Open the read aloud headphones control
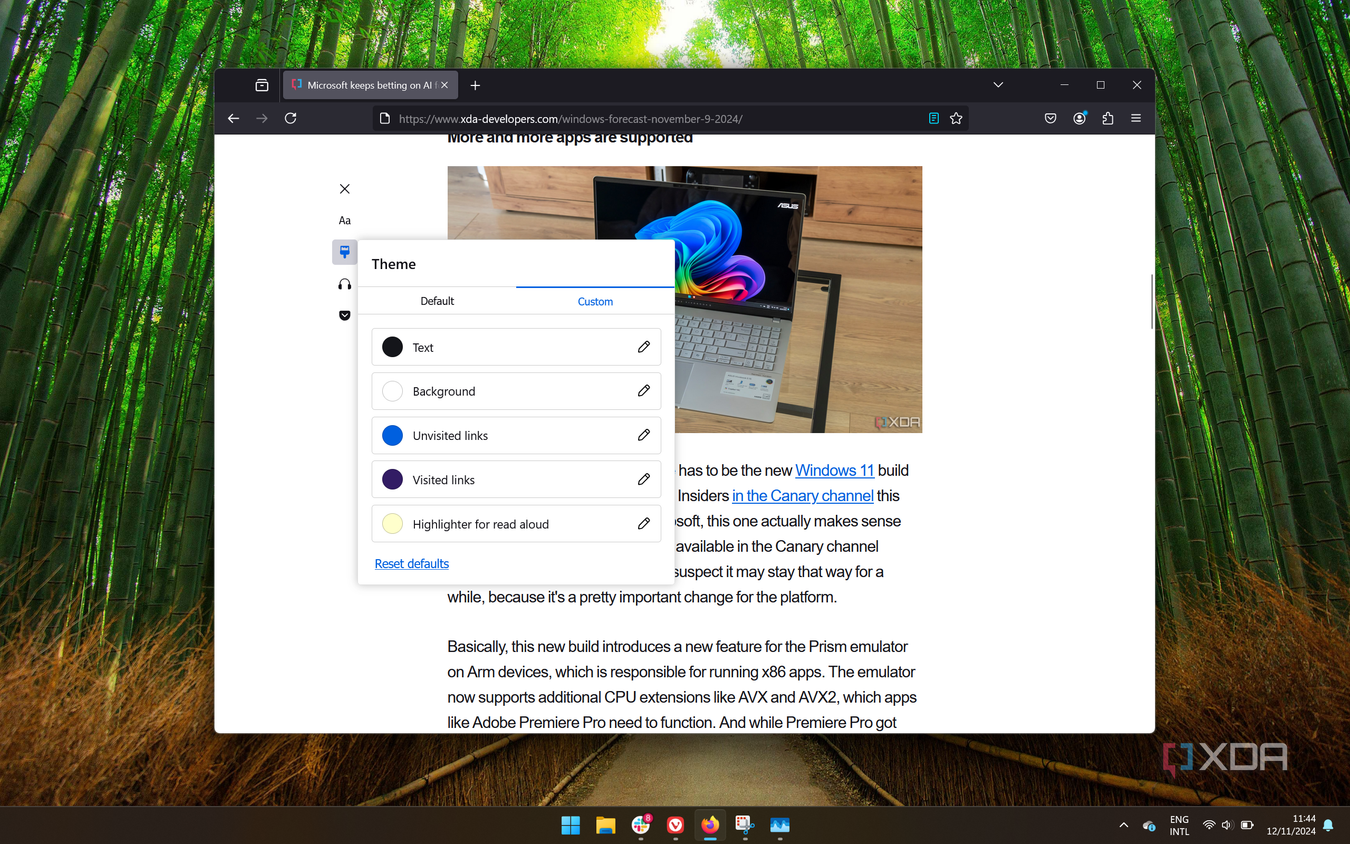The image size is (1350, 844). pos(344,284)
